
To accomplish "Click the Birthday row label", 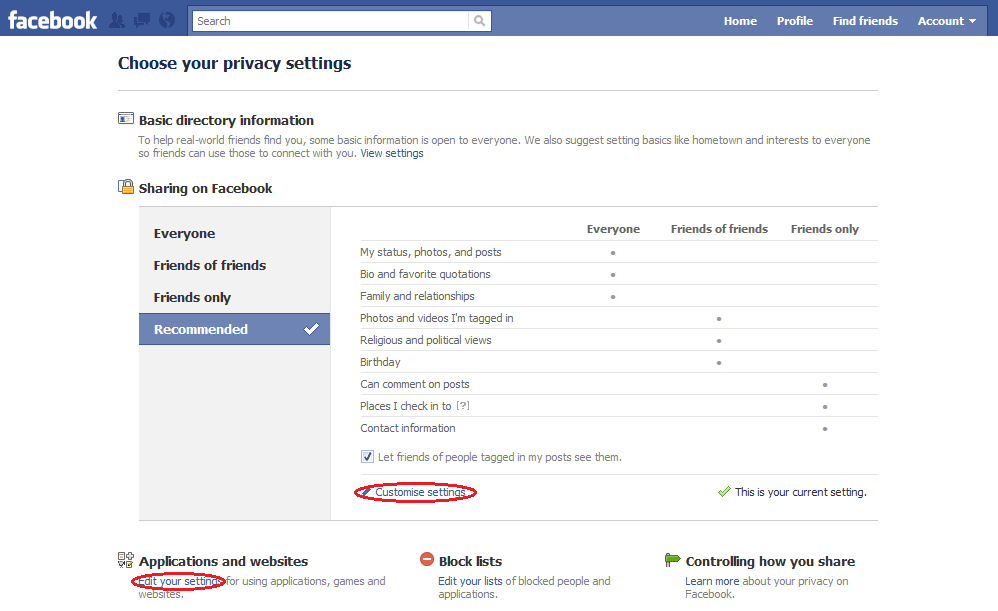I will pos(380,362).
